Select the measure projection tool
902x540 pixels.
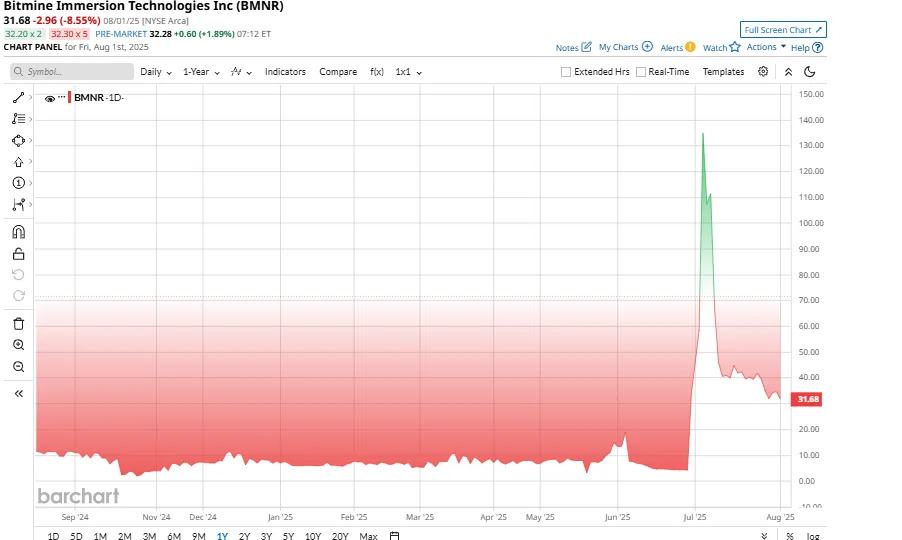click(18, 204)
